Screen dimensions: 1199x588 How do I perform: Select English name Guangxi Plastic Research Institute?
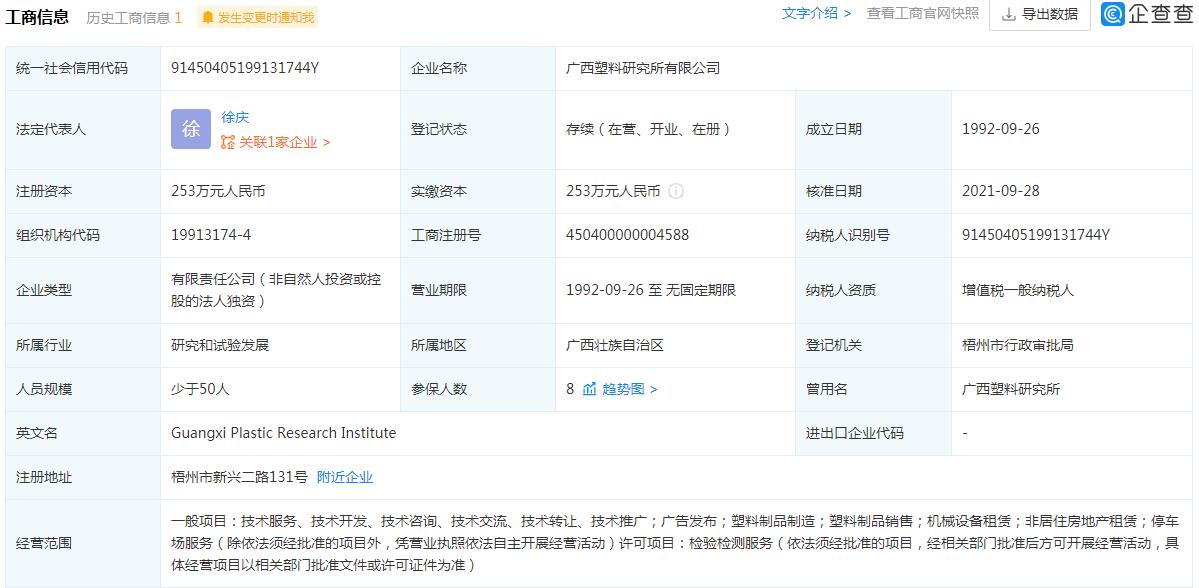pos(284,433)
